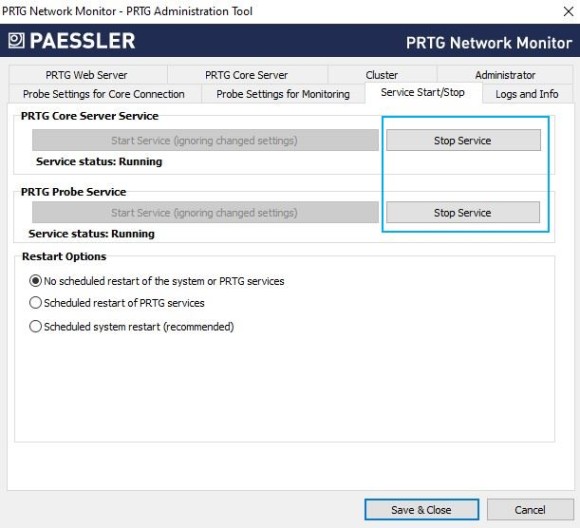Click Start Service under PRTG Core Server Service
The width and height of the screenshot is (580, 528).
(205, 140)
